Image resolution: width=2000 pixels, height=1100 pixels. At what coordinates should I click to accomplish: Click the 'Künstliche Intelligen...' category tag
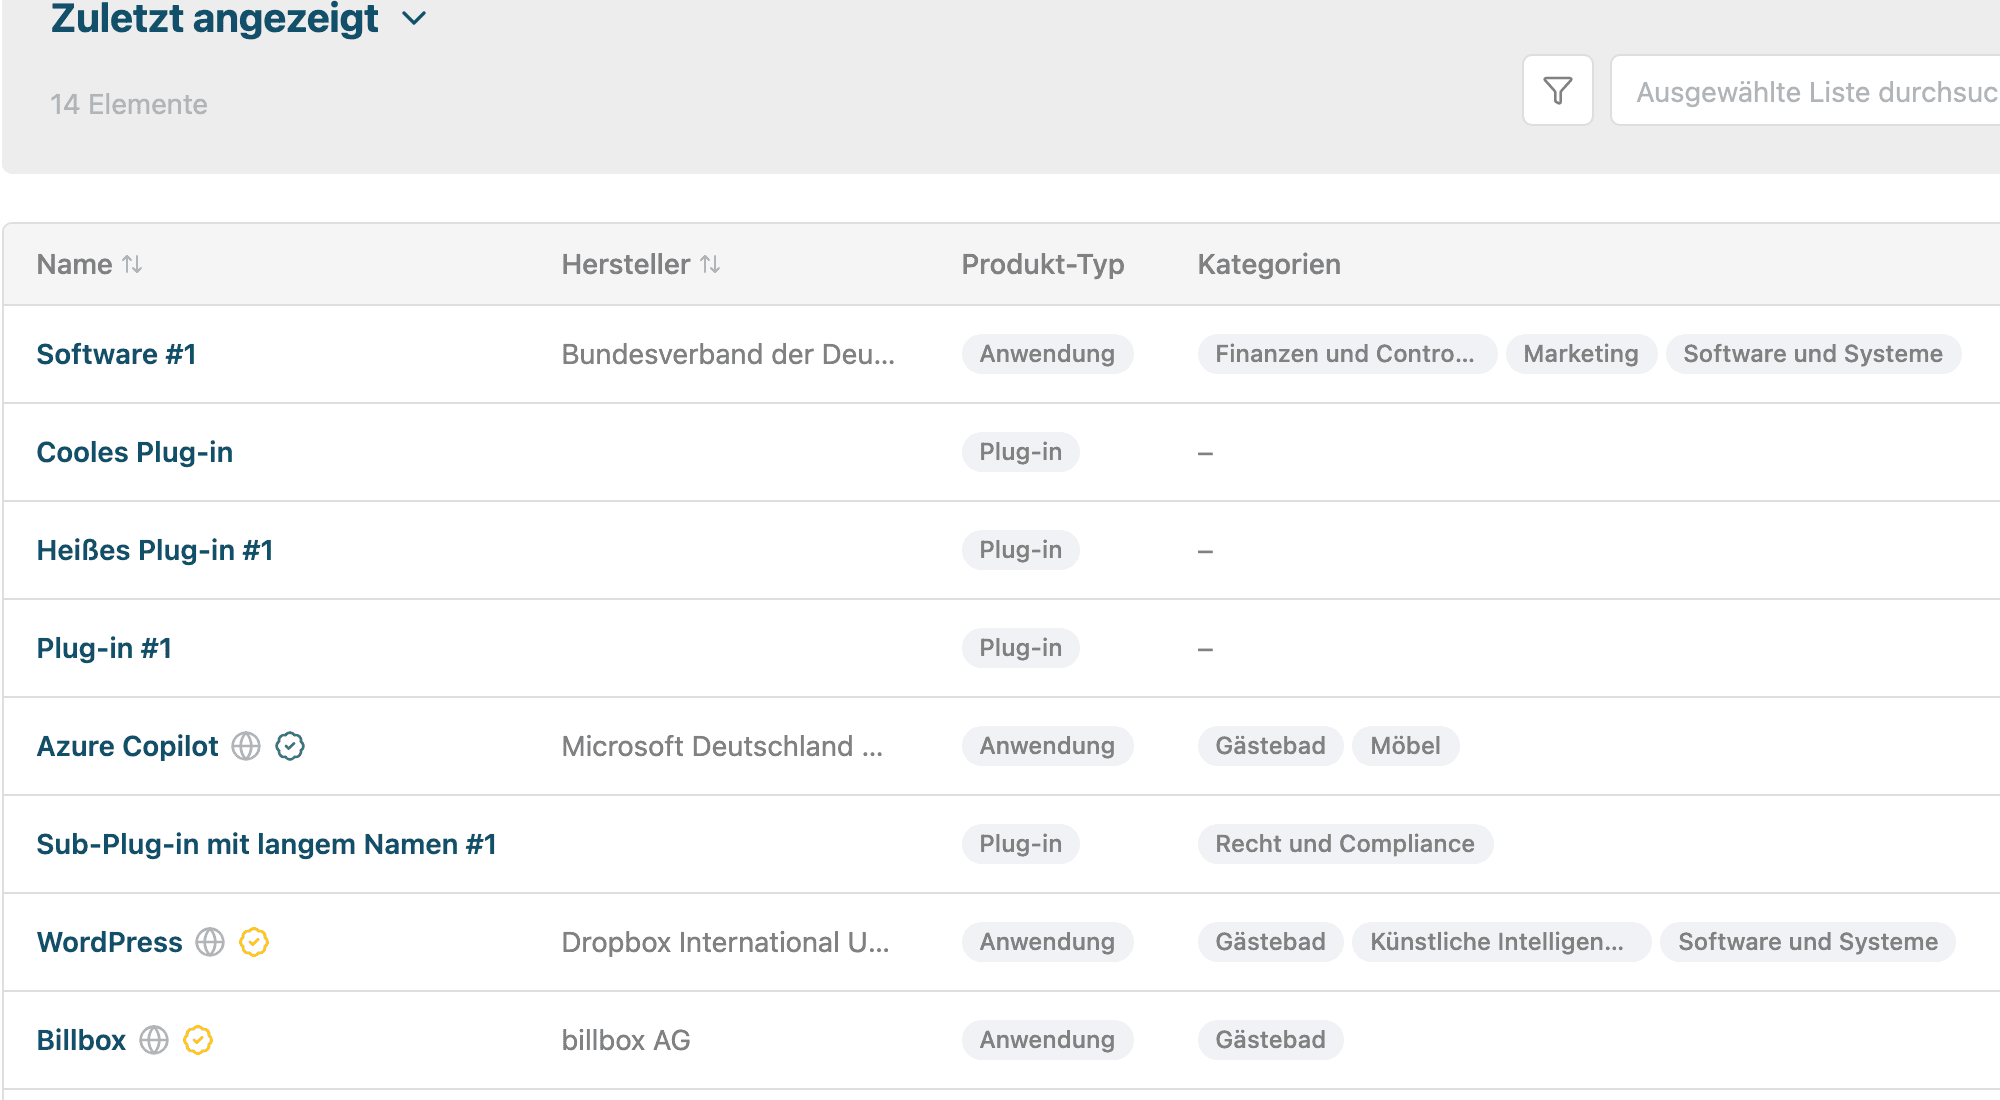[x=1500, y=942]
